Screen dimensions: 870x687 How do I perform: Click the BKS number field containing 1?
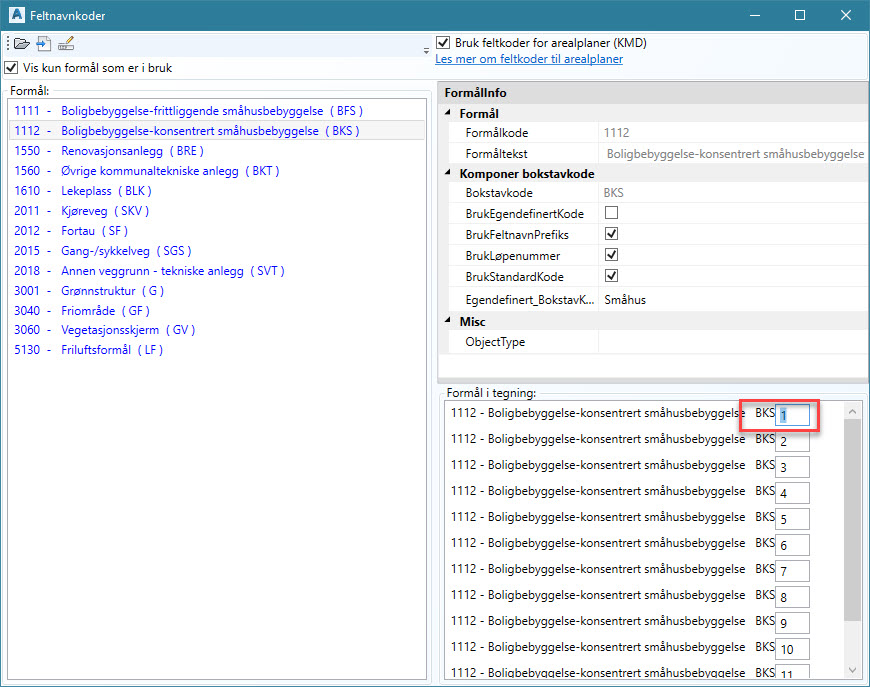[x=793, y=415]
